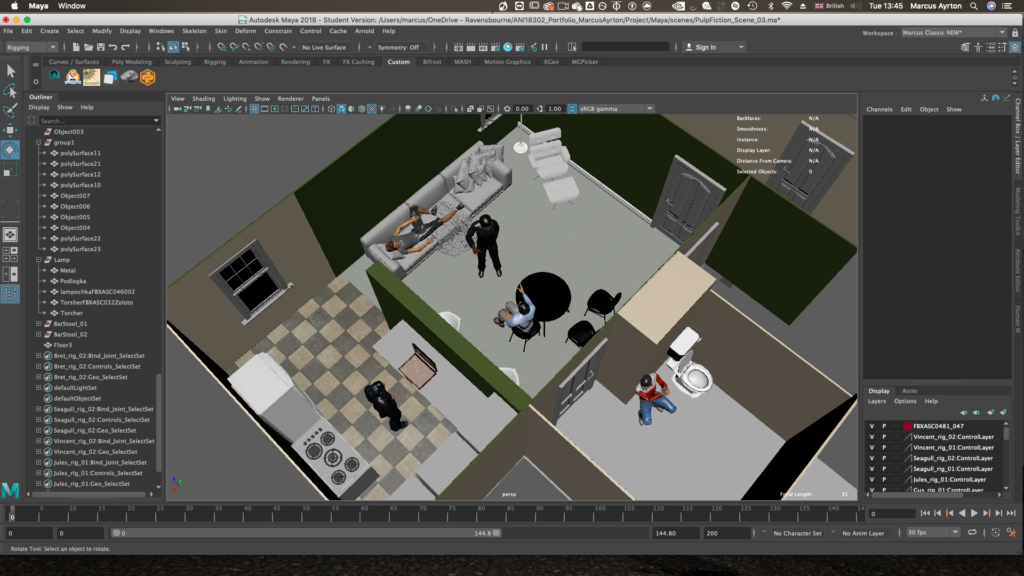Undo using the status line arrow
Viewport: 1024px width, 576px height.
[x=113, y=47]
